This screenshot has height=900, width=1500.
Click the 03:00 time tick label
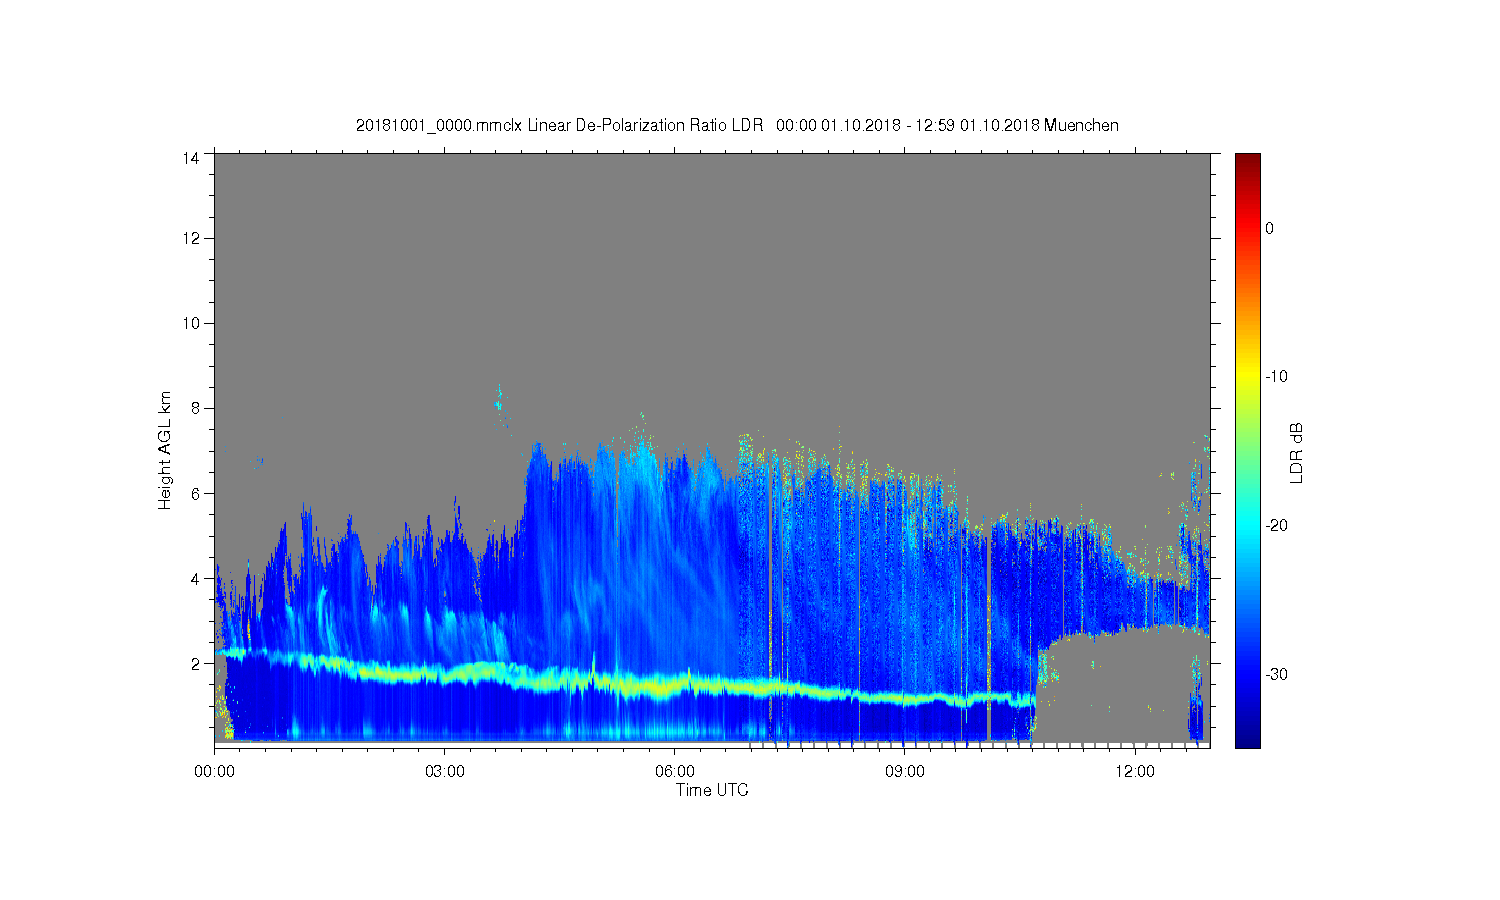click(444, 772)
